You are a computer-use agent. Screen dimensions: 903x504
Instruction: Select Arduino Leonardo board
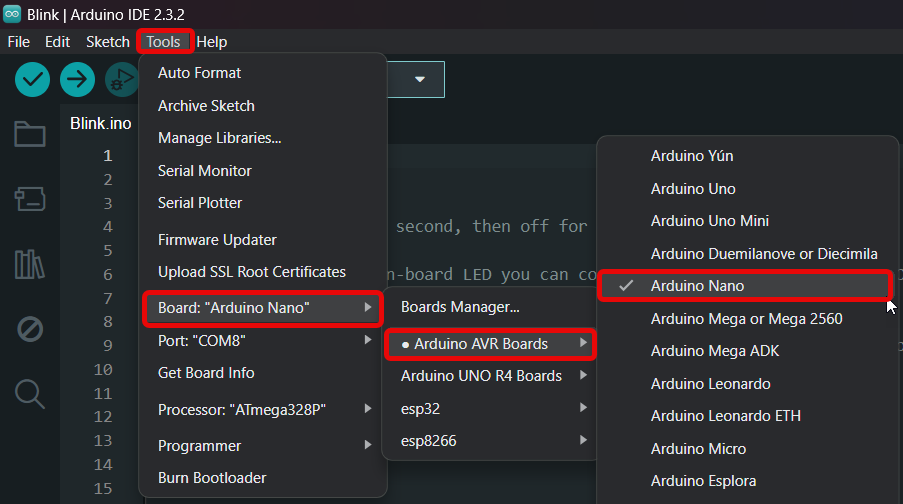[x=746, y=384]
